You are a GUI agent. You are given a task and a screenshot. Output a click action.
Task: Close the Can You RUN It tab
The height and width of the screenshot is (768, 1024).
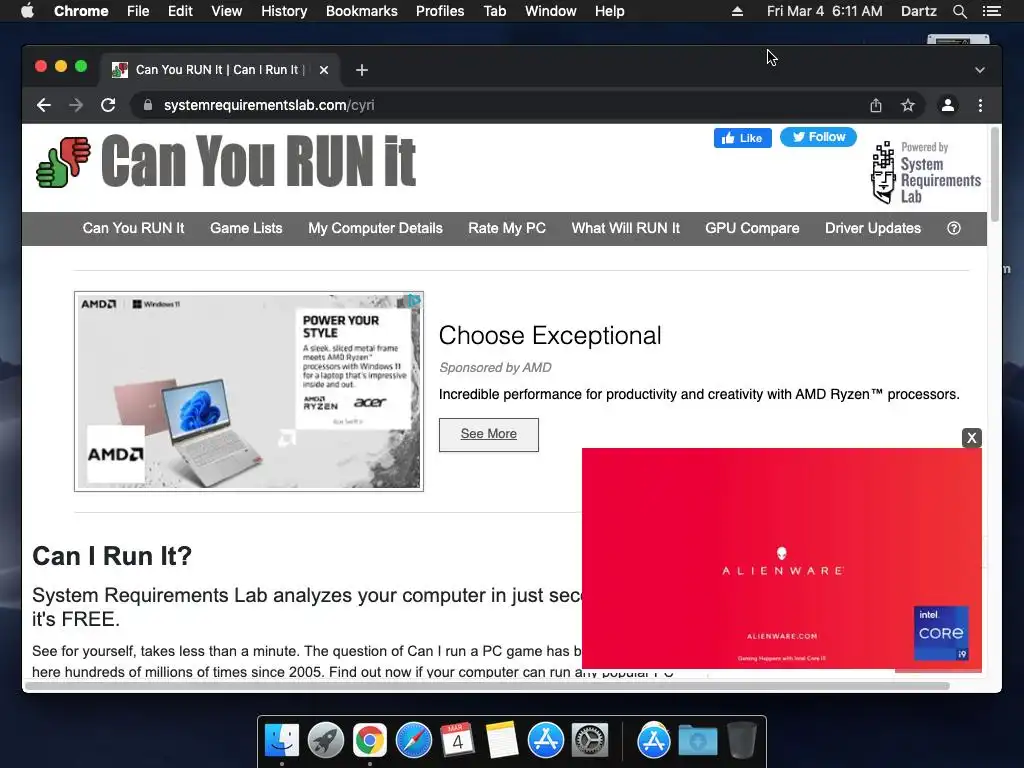(x=324, y=70)
